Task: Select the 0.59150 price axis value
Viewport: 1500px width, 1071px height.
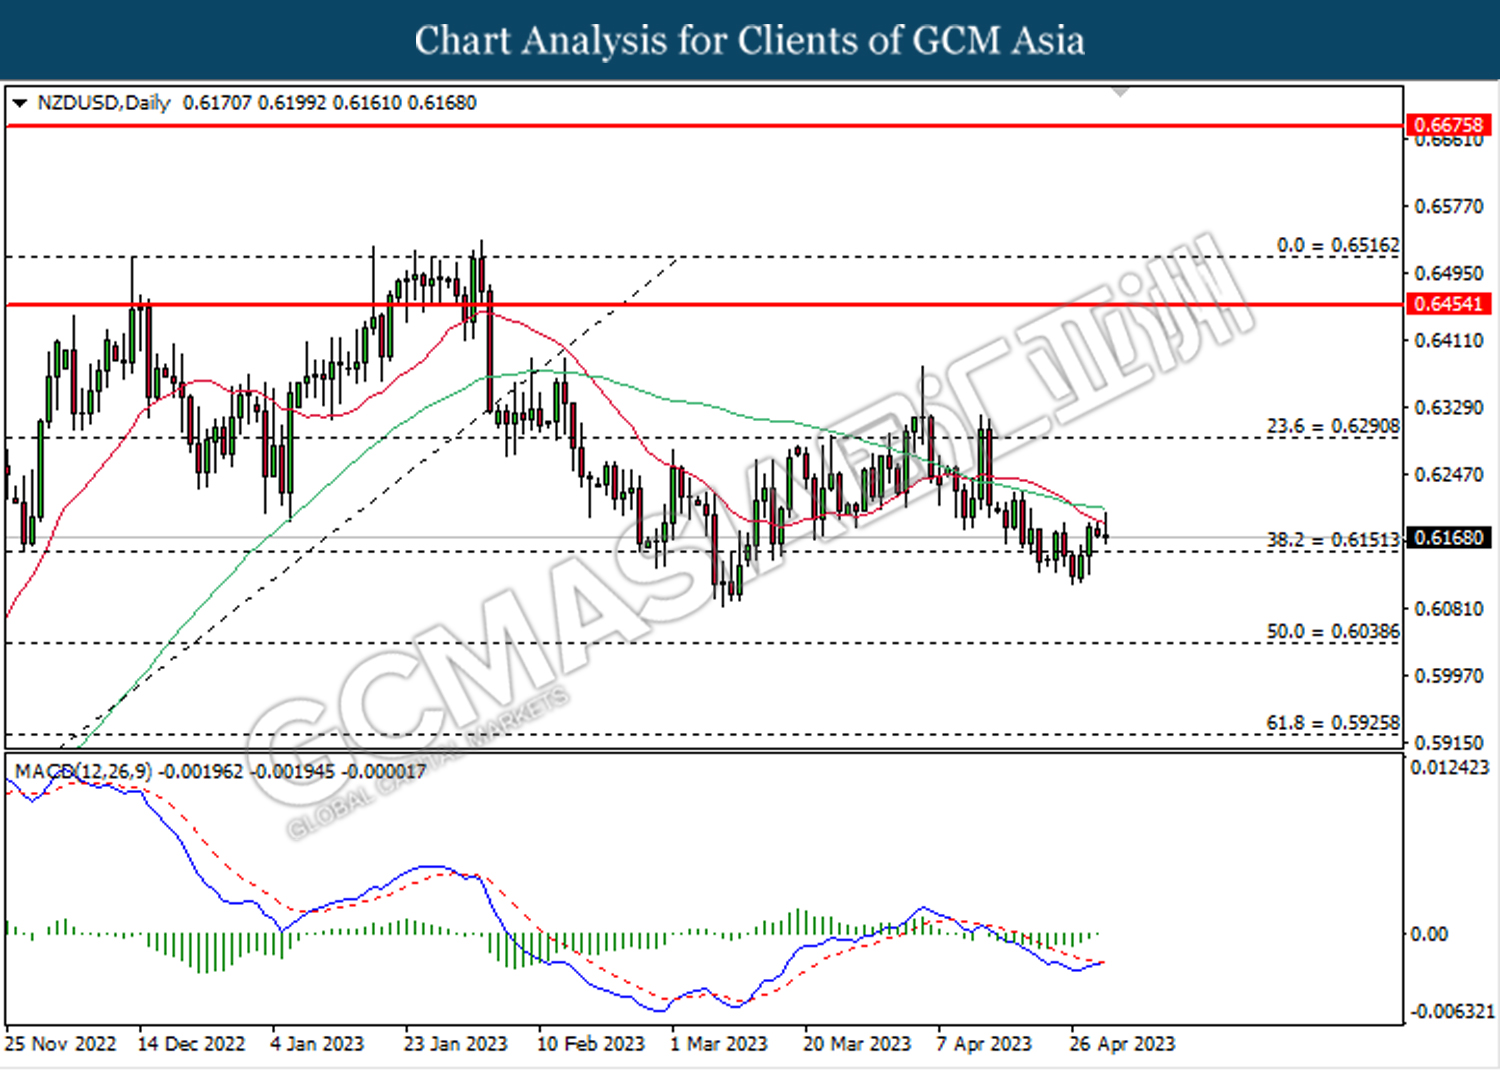Action: [1449, 743]
